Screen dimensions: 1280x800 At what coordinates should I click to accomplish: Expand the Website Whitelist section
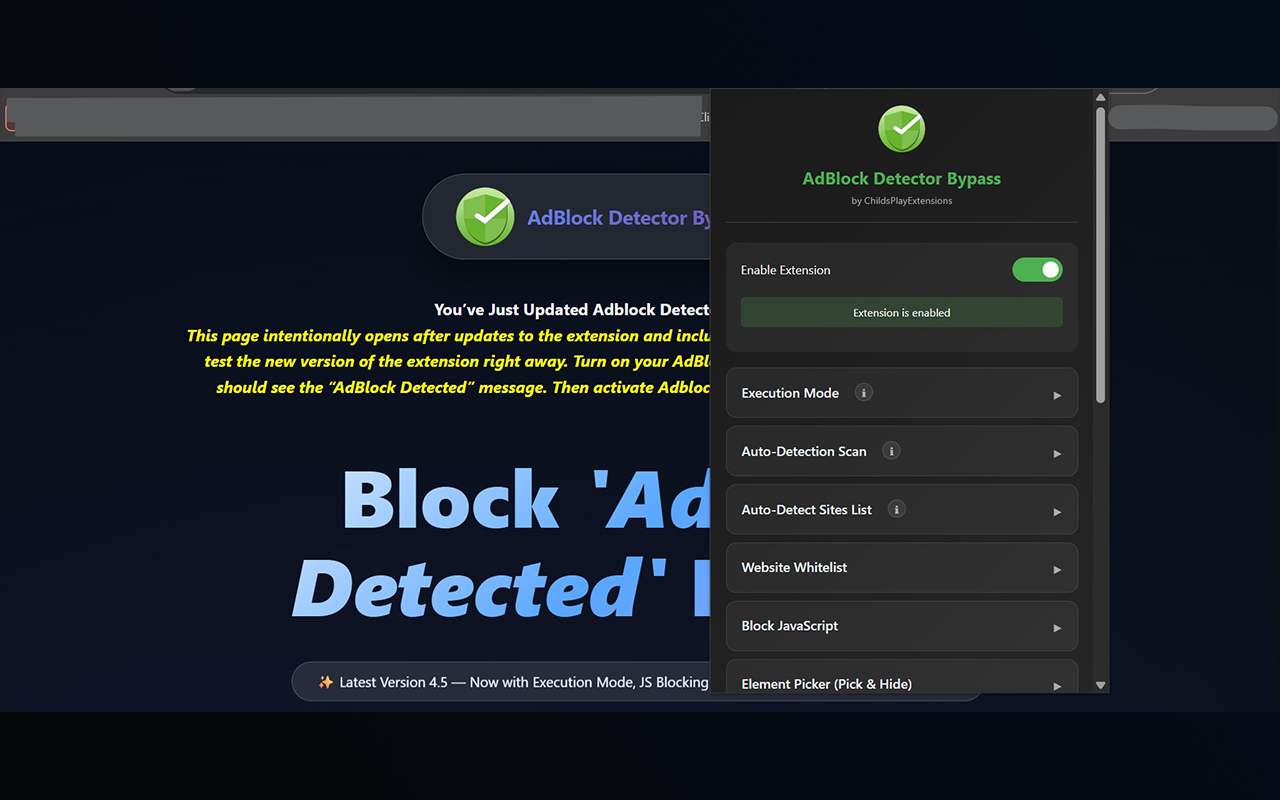[x=901, y=567]
